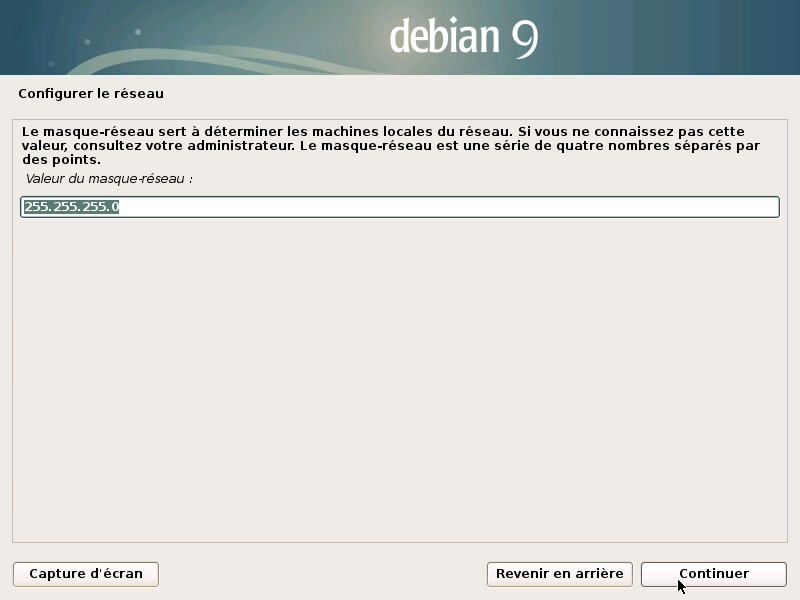Click the netmask description paragraph
Viewport: 800px width, 600px height.
(391, 145)
